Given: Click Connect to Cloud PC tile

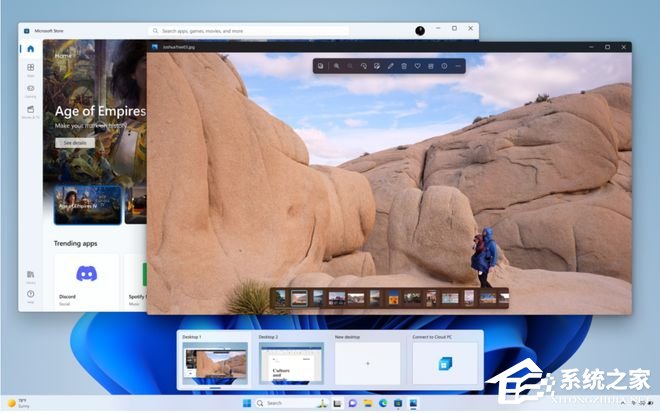Looking at the screenshot, I should click(445, 363).
